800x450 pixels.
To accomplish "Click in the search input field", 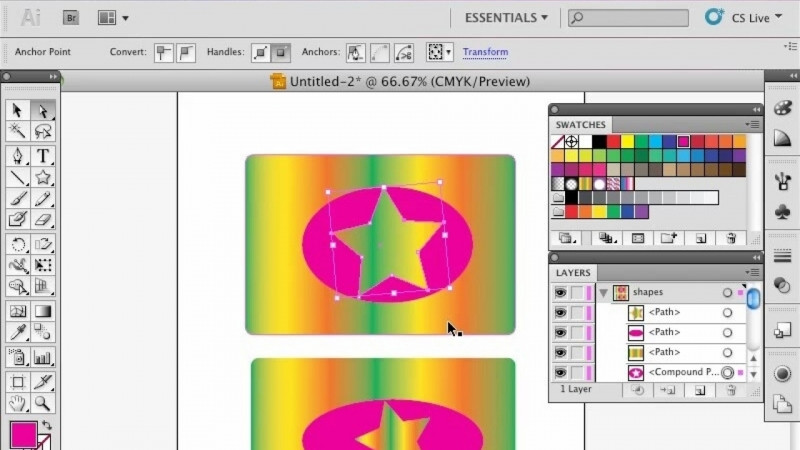I will (x=628, y=18).
